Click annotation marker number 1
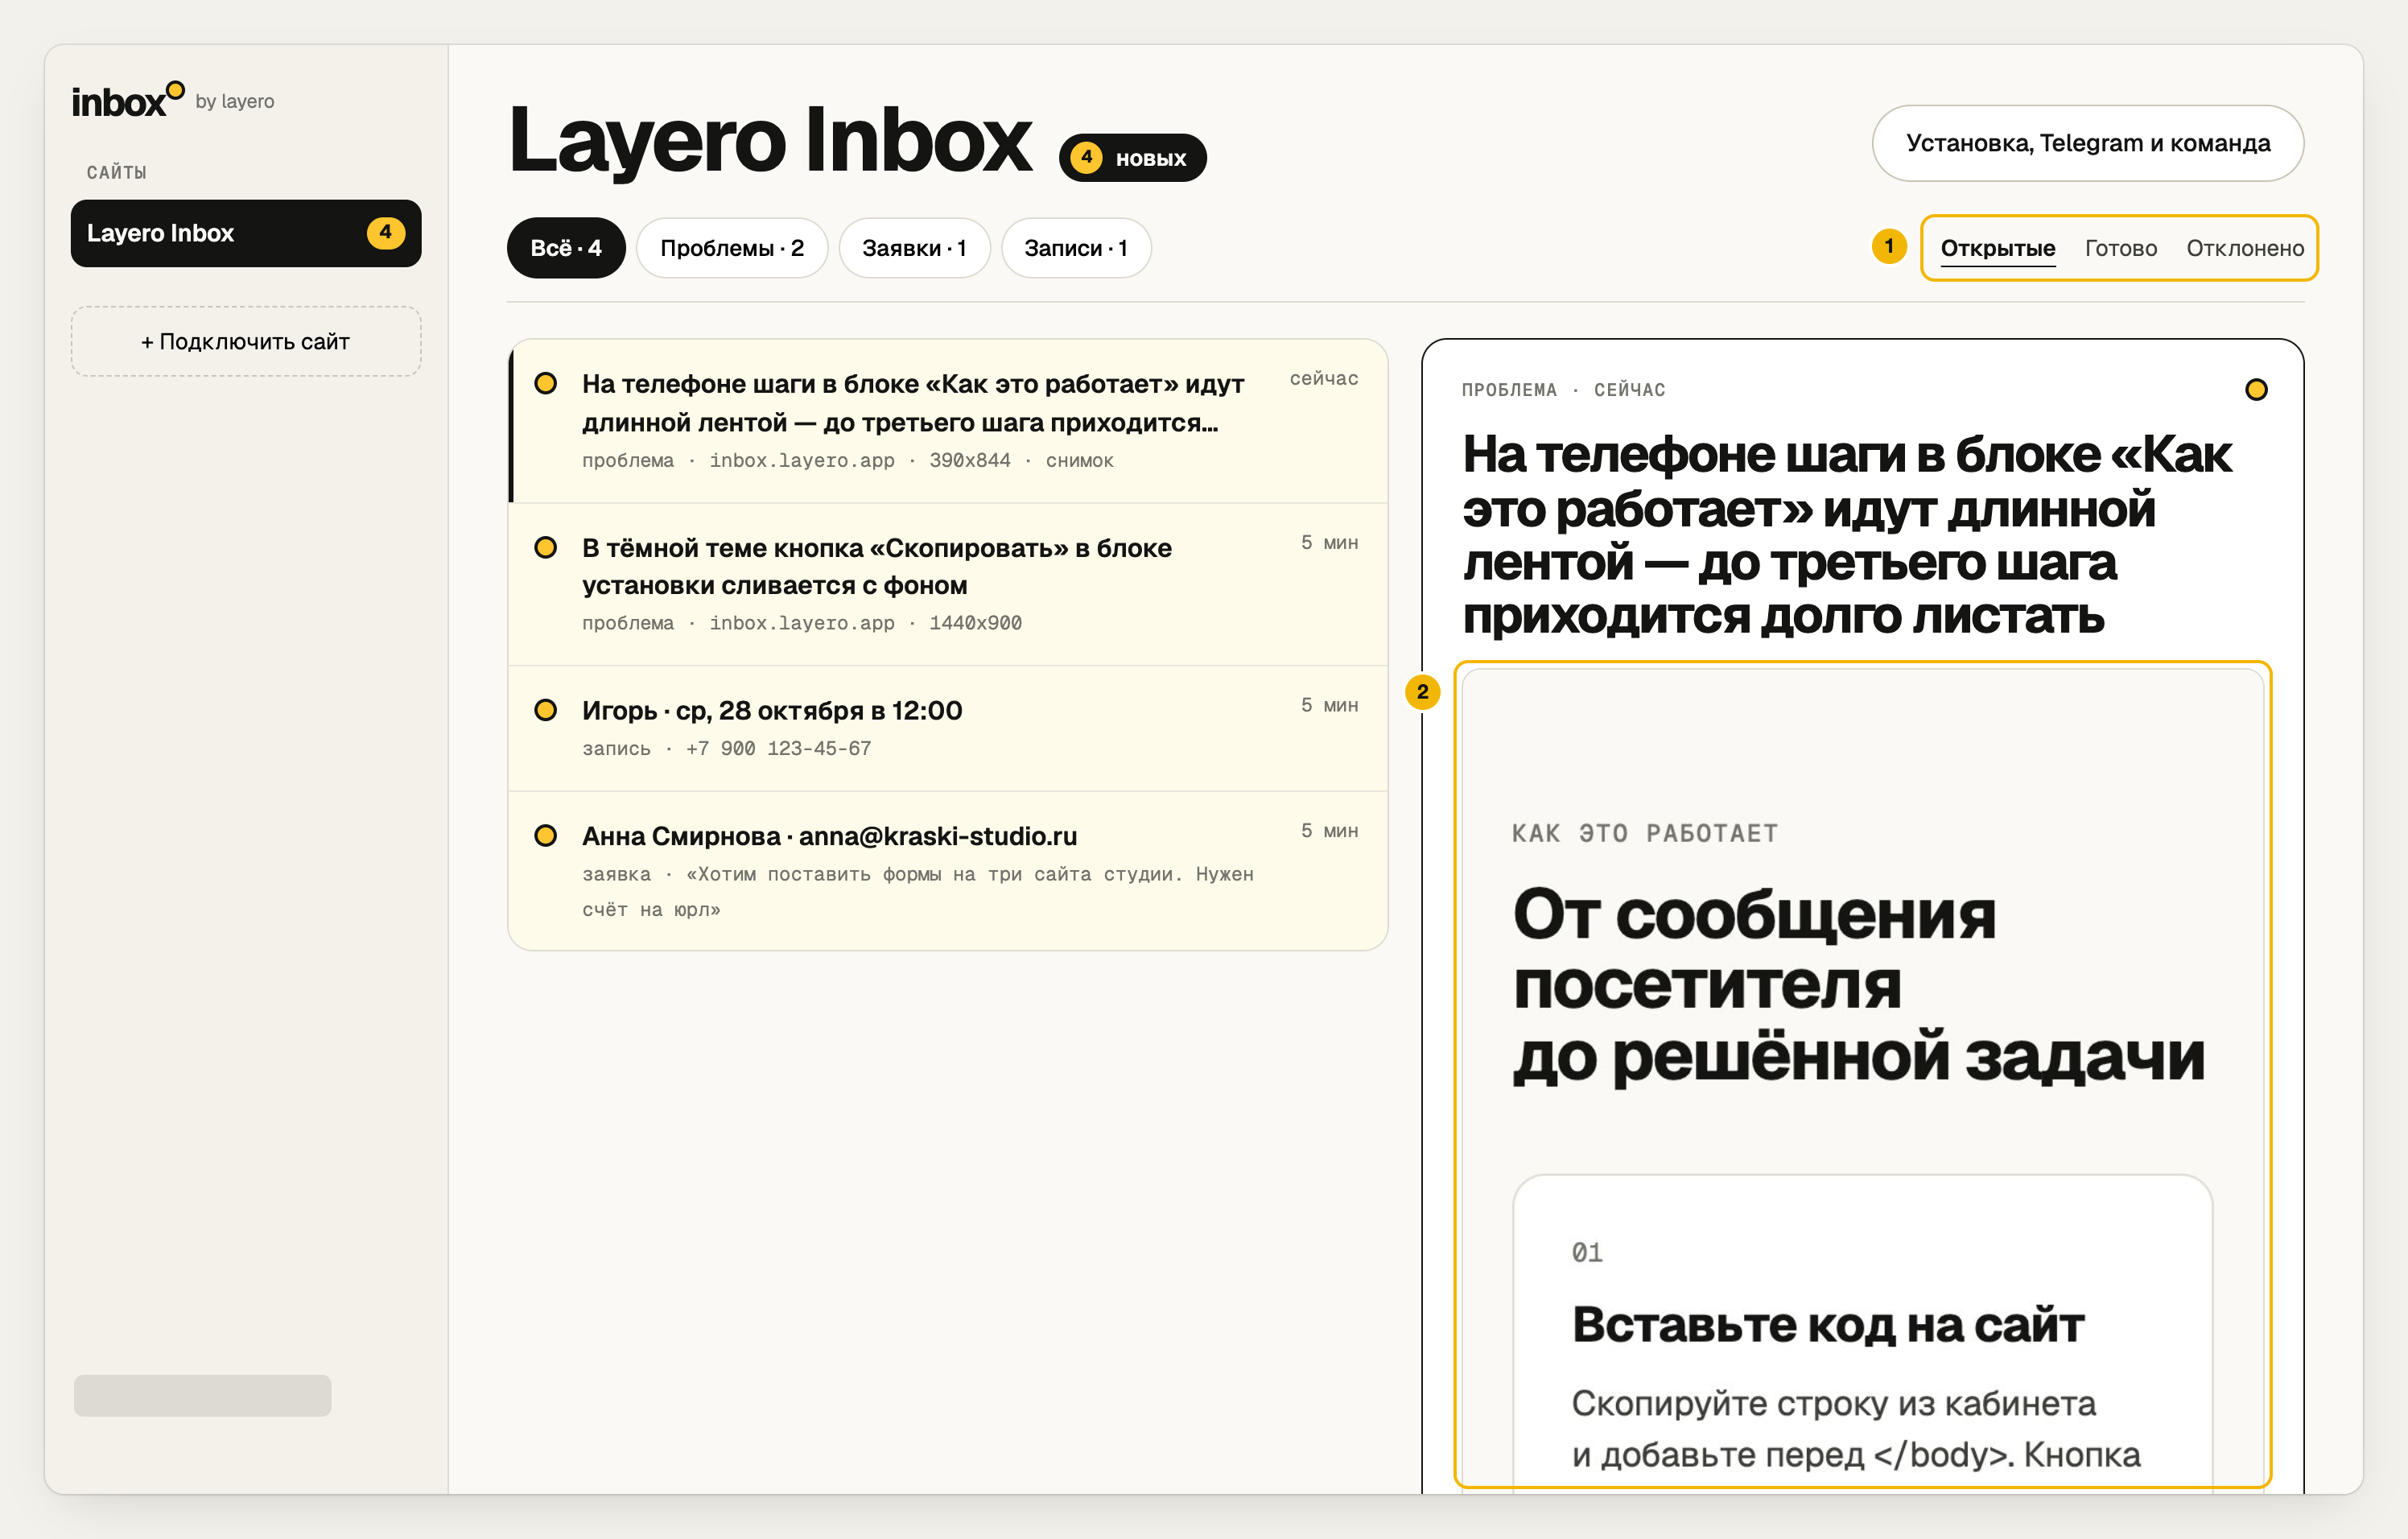 (x=1889, y=247)
